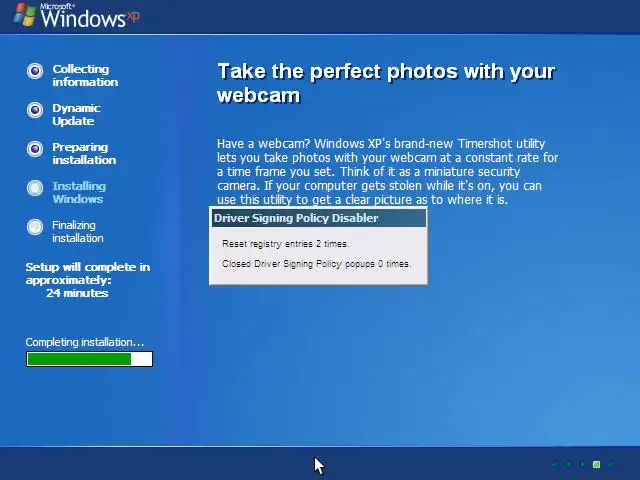The height and width of the screenshot is (480, 640).
Task: Click the Dynamic Update step bullet
Action: [35, 110]
